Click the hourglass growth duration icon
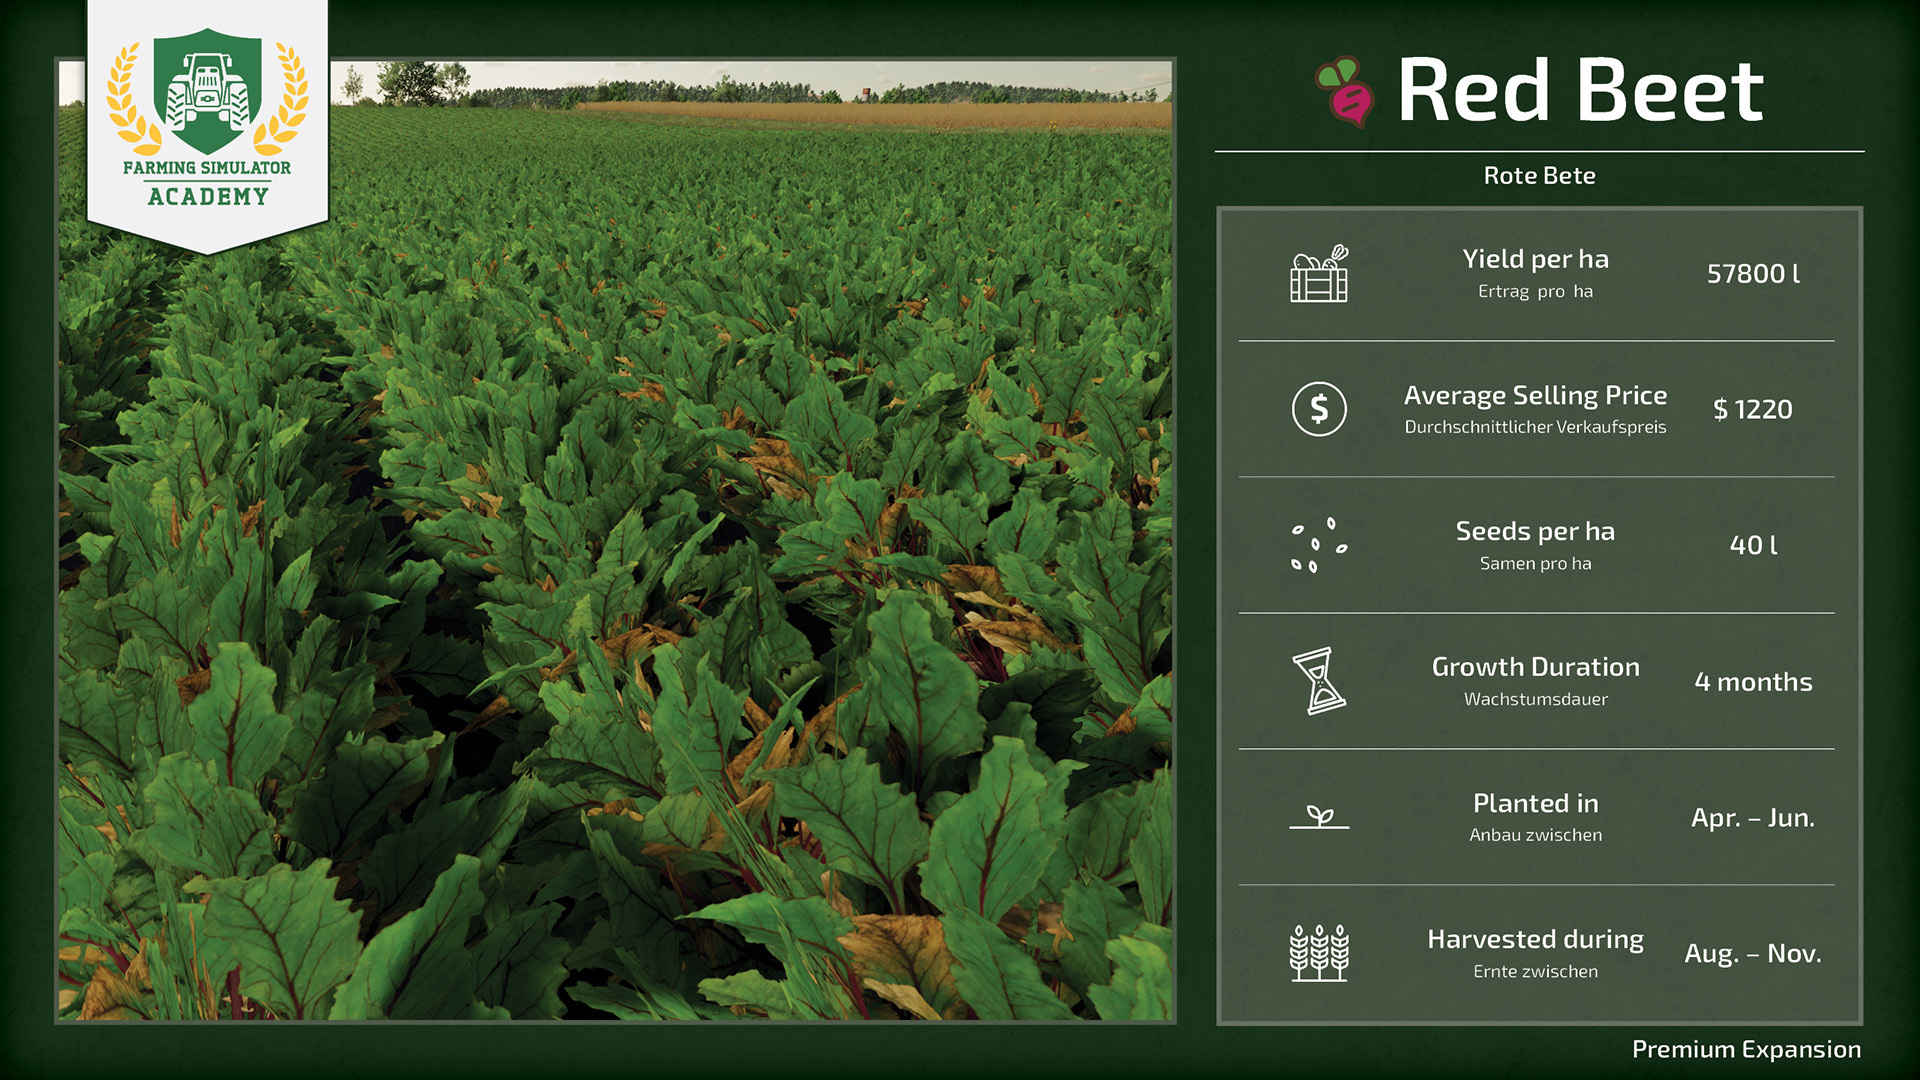 (1319, 681)
